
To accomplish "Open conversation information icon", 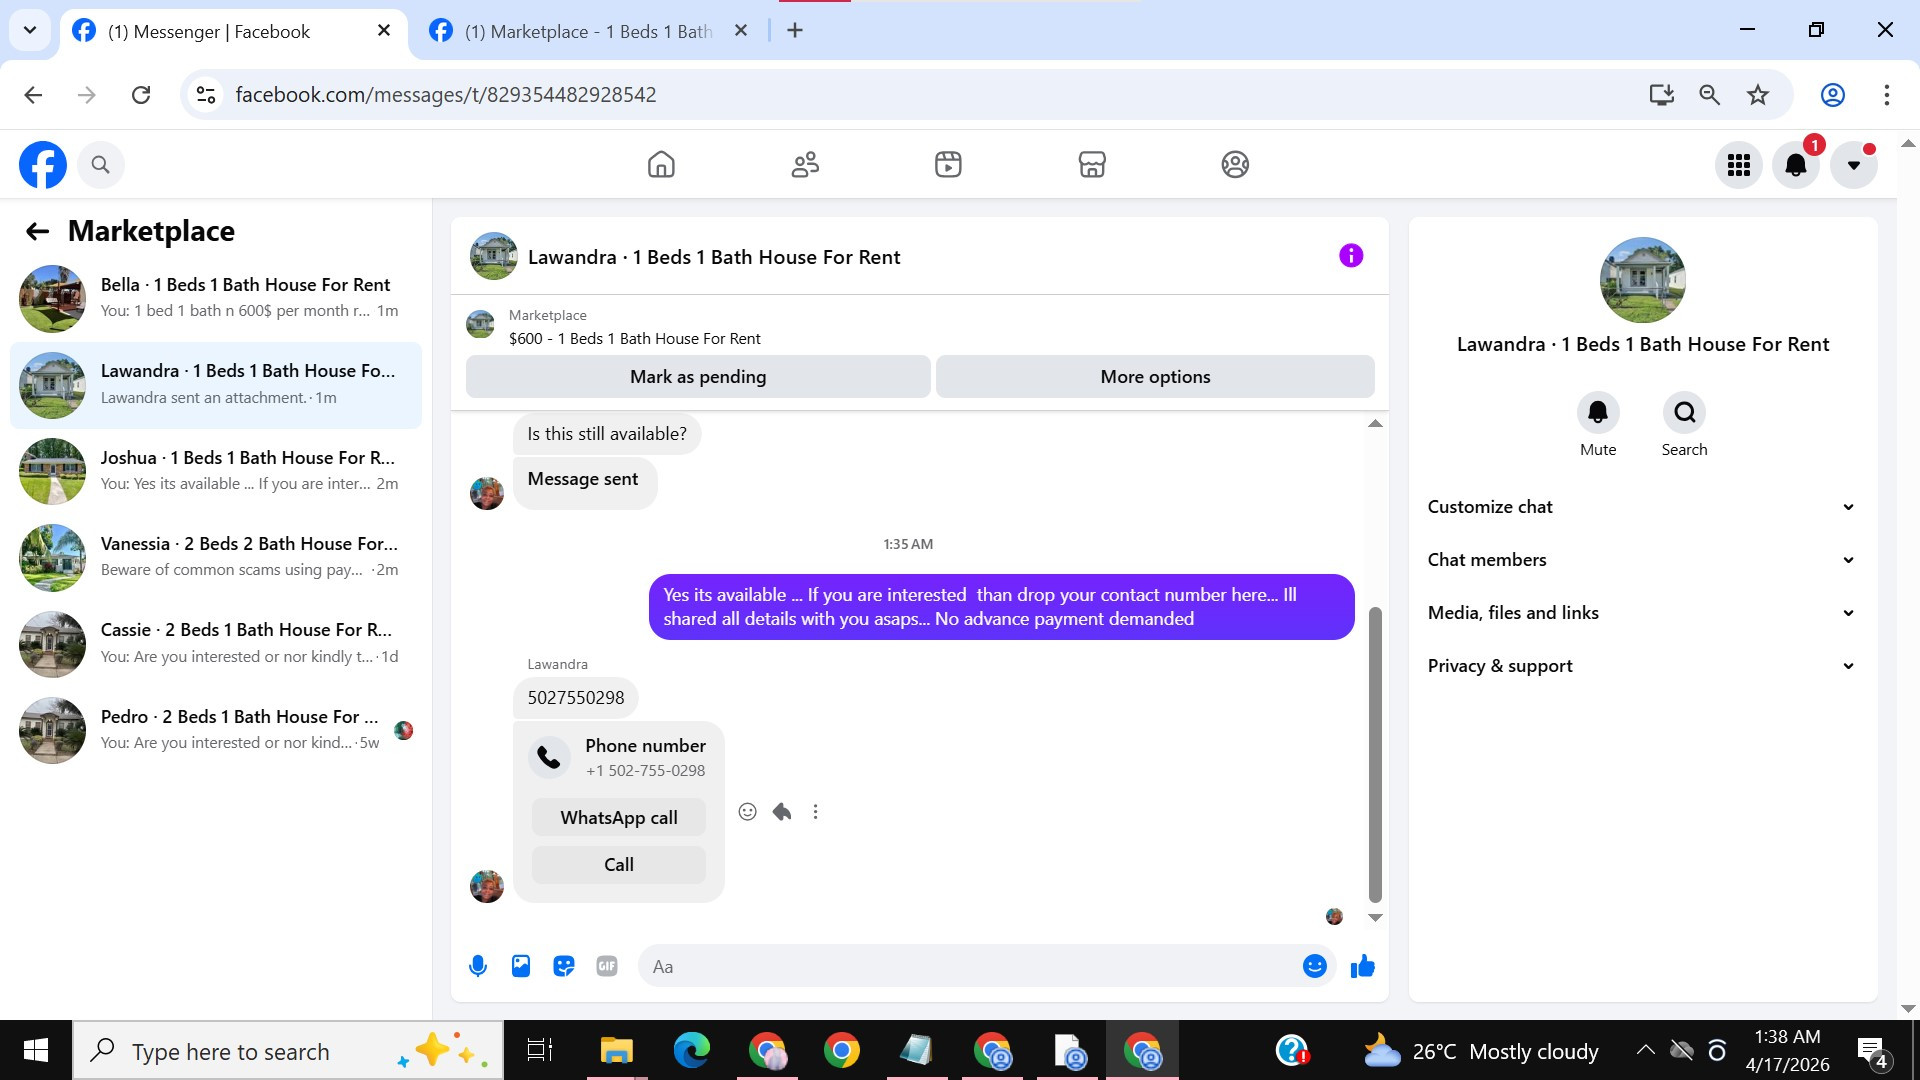I will (1351, 256).
